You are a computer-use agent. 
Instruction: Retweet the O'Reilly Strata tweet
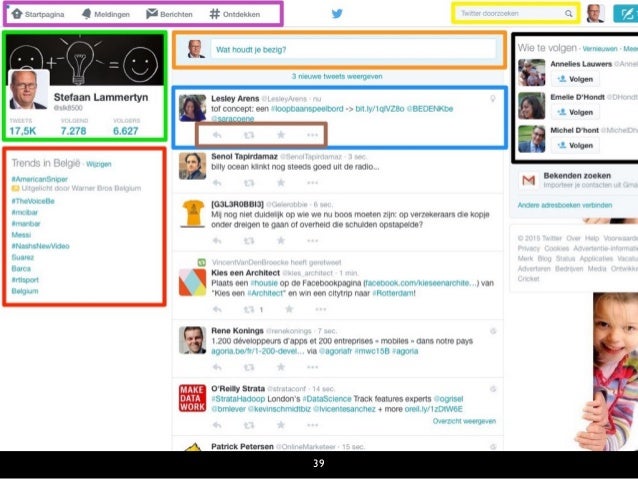pos(249,425)
